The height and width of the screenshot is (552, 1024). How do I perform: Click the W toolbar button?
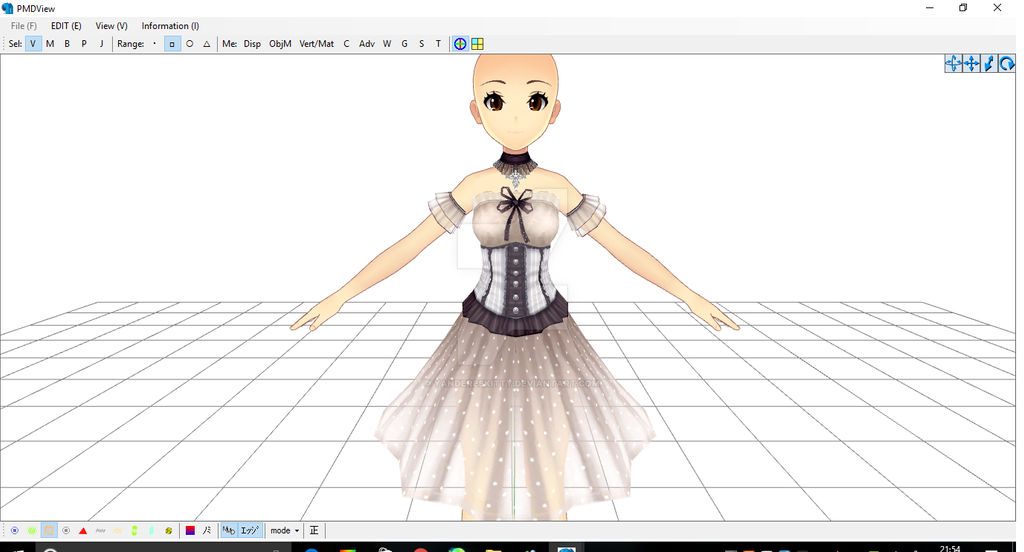(387, 44)
